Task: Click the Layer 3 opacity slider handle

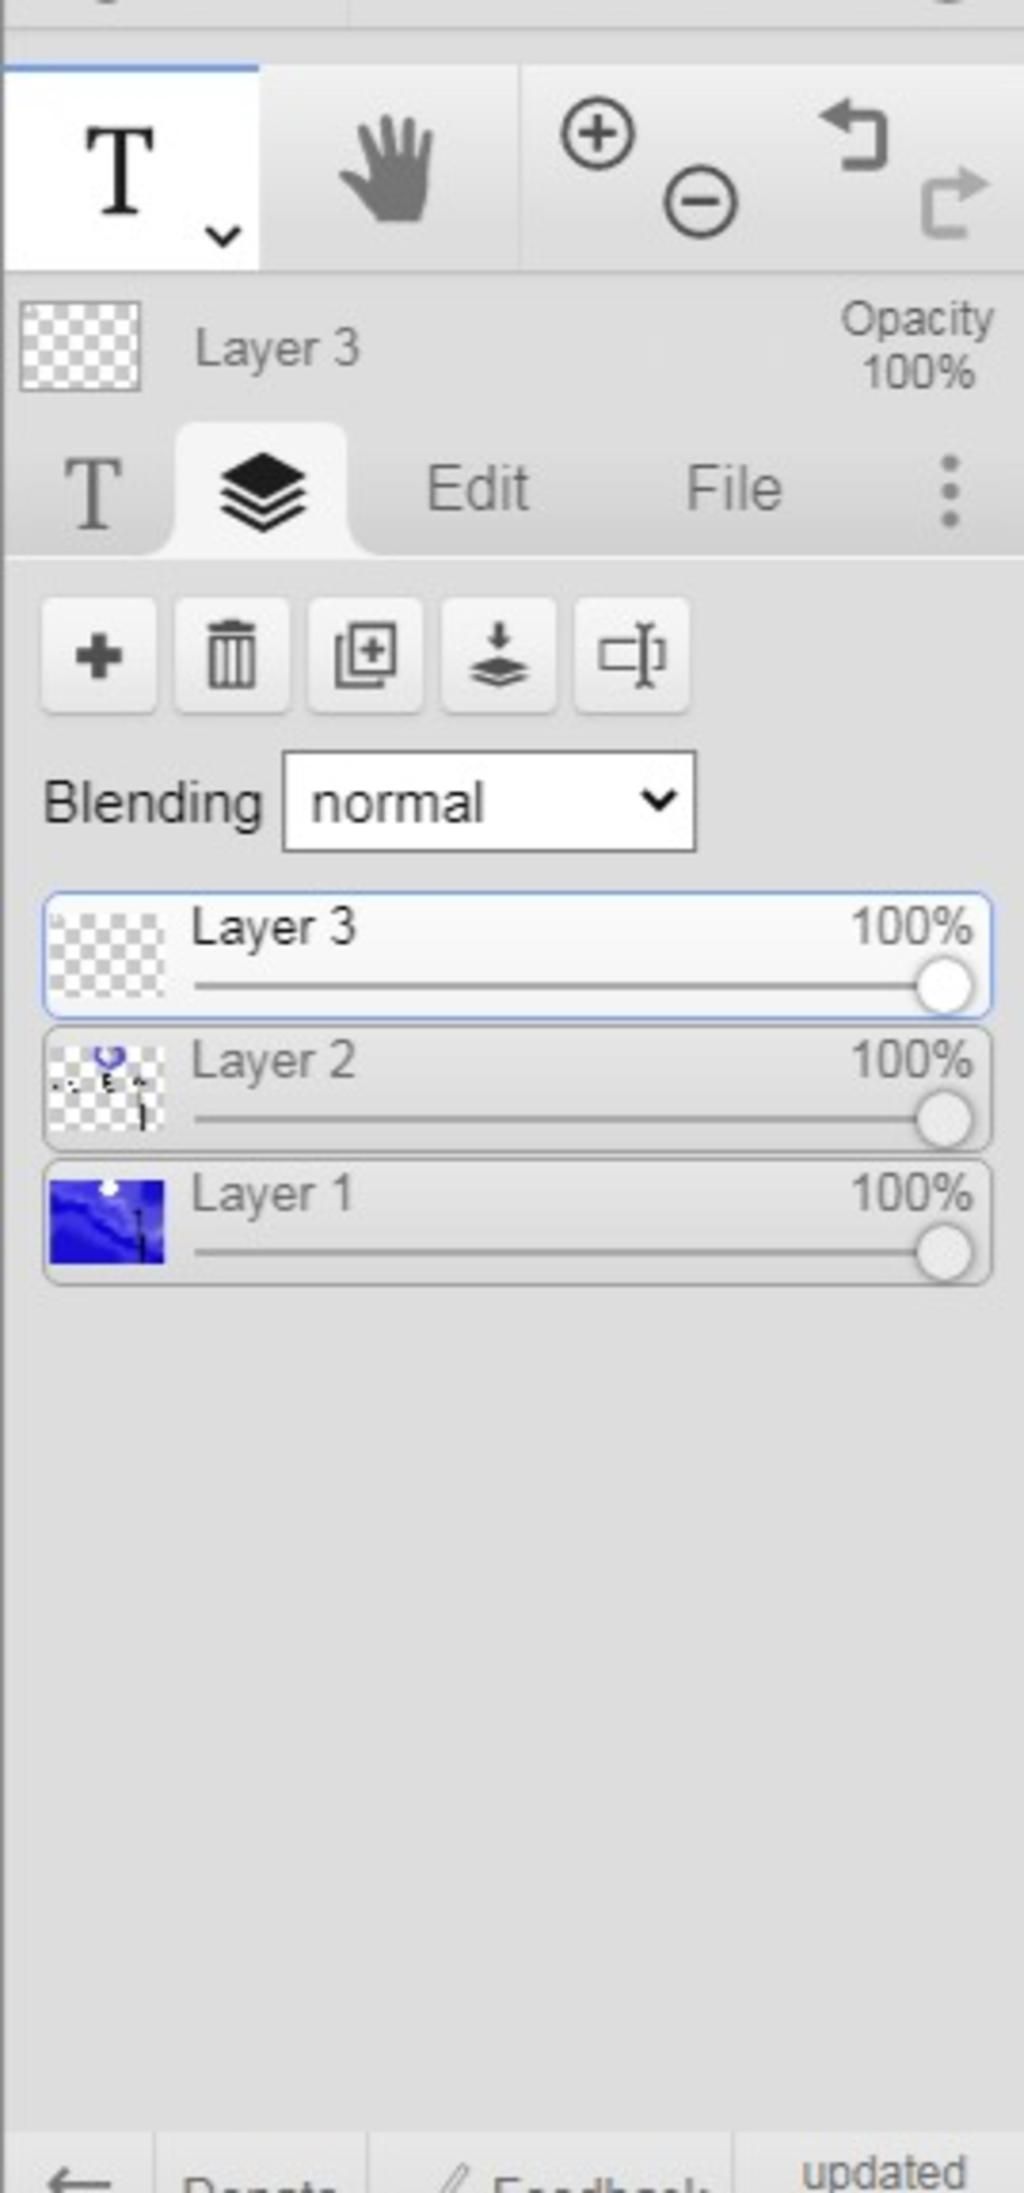Action: [x=944, y=986]
